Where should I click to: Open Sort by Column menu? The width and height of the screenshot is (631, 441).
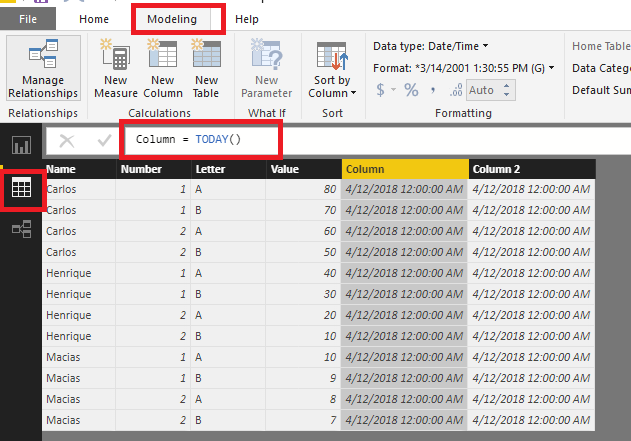click(x=332, y=69)
